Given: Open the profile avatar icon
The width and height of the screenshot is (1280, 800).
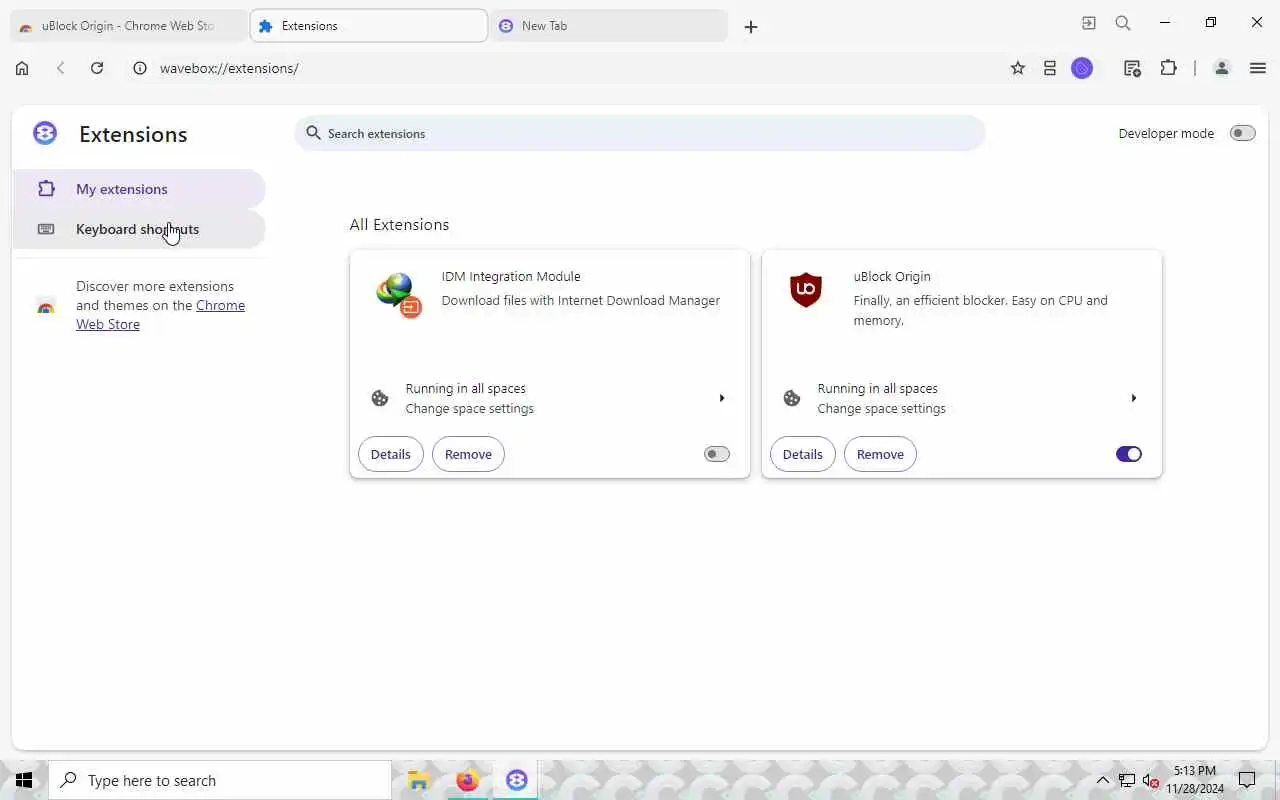Looking at the screenshot, I should tap(1221, 68).
